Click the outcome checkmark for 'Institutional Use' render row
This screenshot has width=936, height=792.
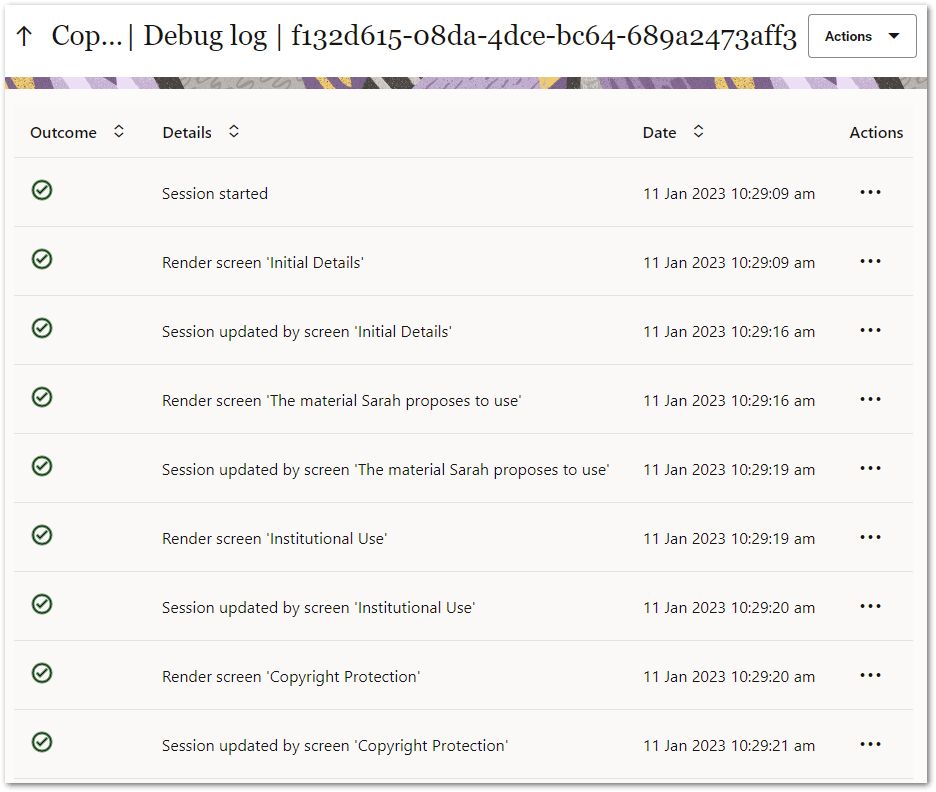pos(41,536)
